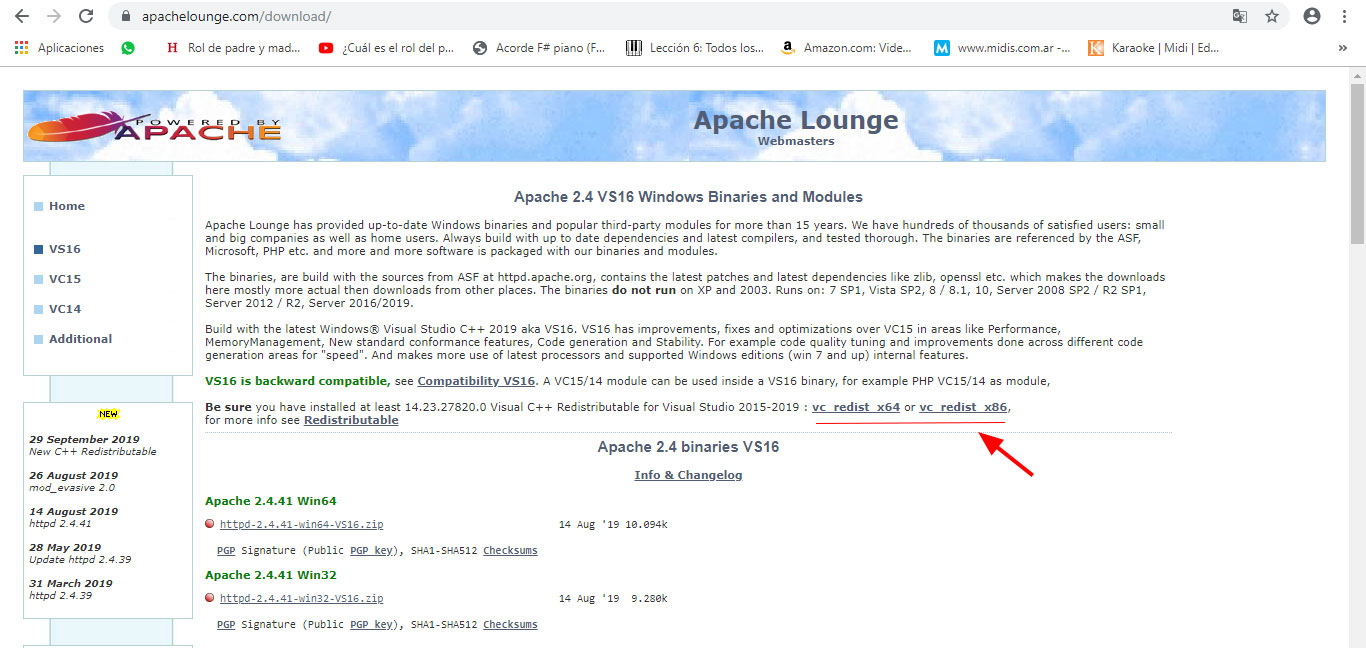Screen dimensions: 1366x648
Task: Open Checksums link under Win32
Action: (510, 624)
